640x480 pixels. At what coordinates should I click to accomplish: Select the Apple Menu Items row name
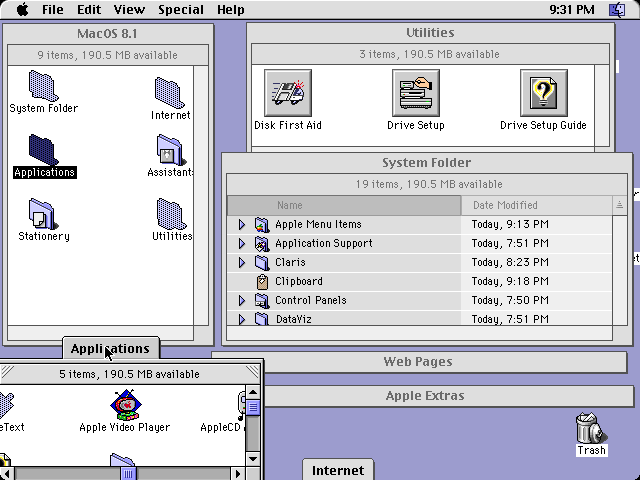click(318, 224)
